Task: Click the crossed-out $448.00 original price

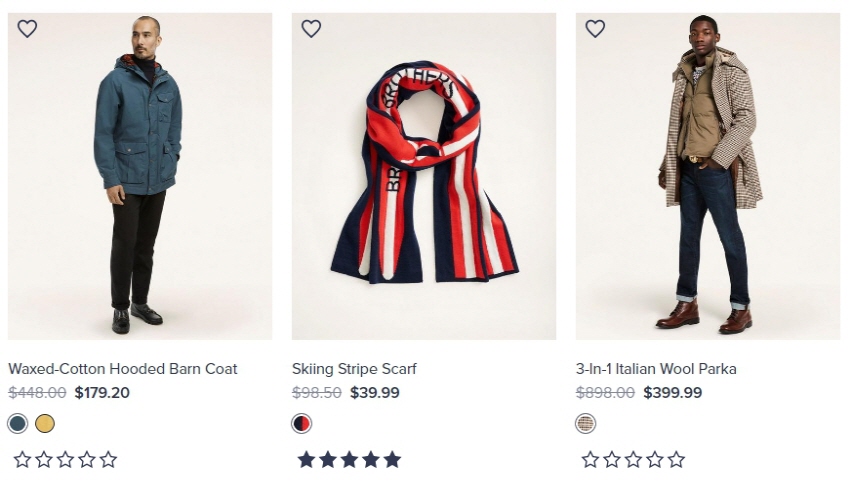Action: pyautogui.click(x=37, y=393)
